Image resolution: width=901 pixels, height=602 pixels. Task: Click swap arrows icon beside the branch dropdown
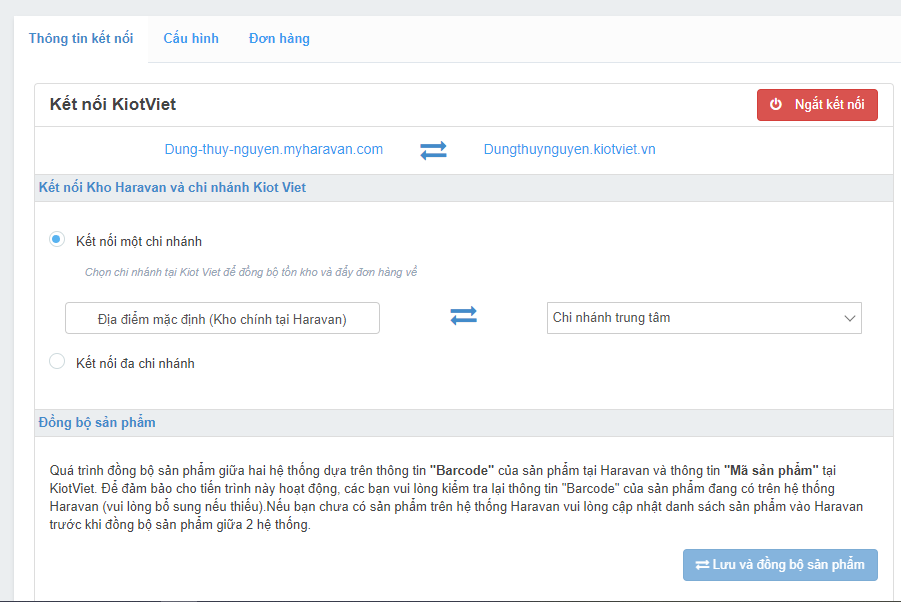[x=463, y=316]
